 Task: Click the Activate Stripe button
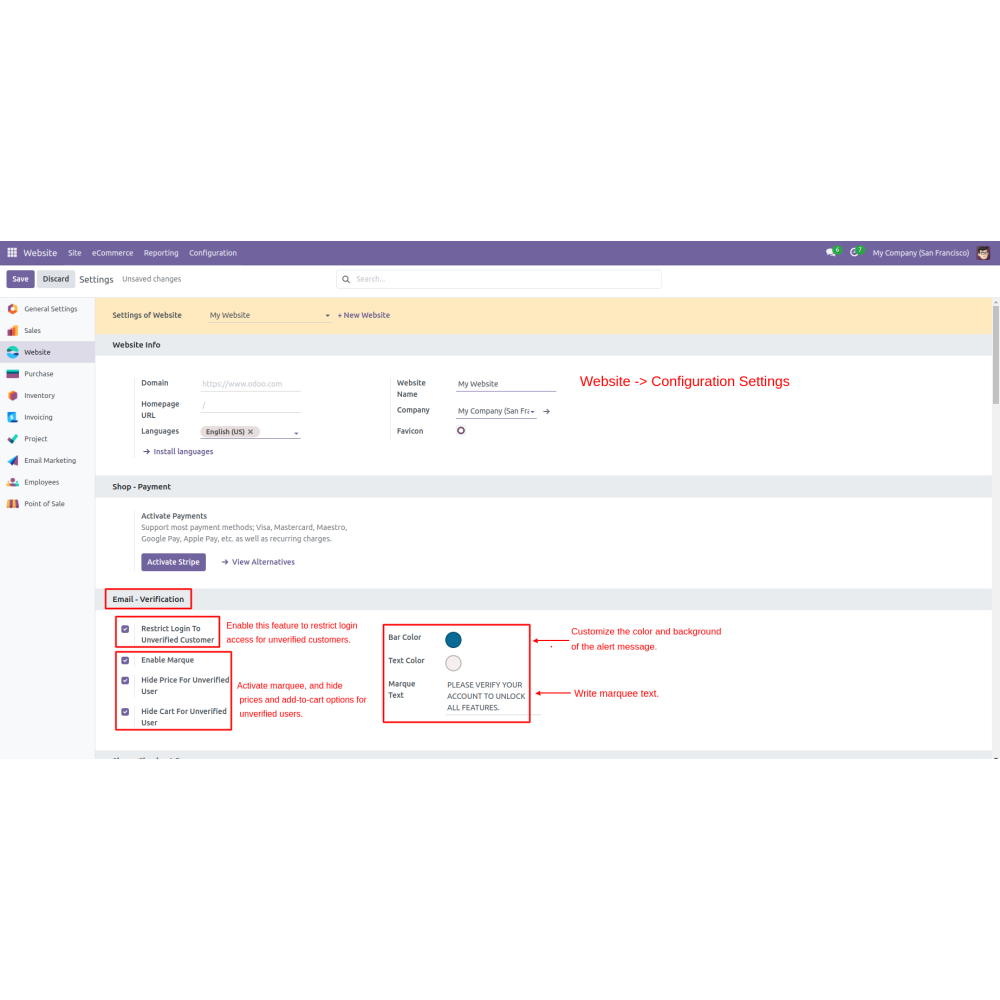coord(173,562)
